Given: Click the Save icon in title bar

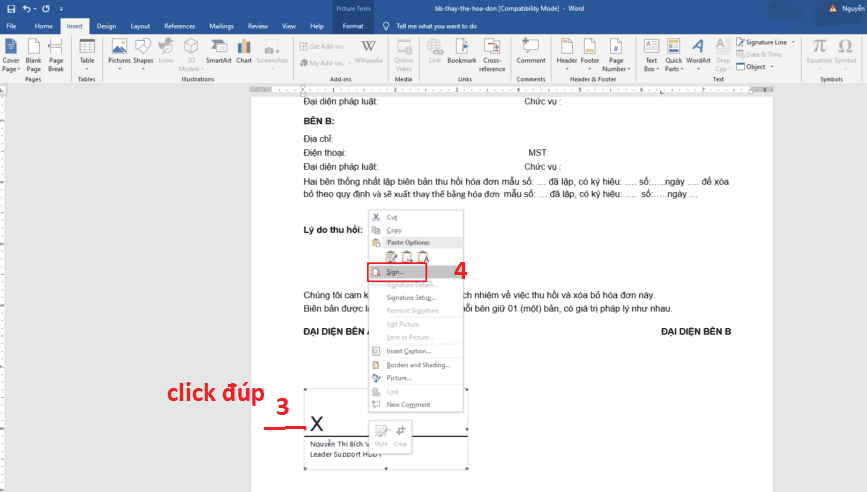Looking at the screenshot, I should (x=11, y=9).
